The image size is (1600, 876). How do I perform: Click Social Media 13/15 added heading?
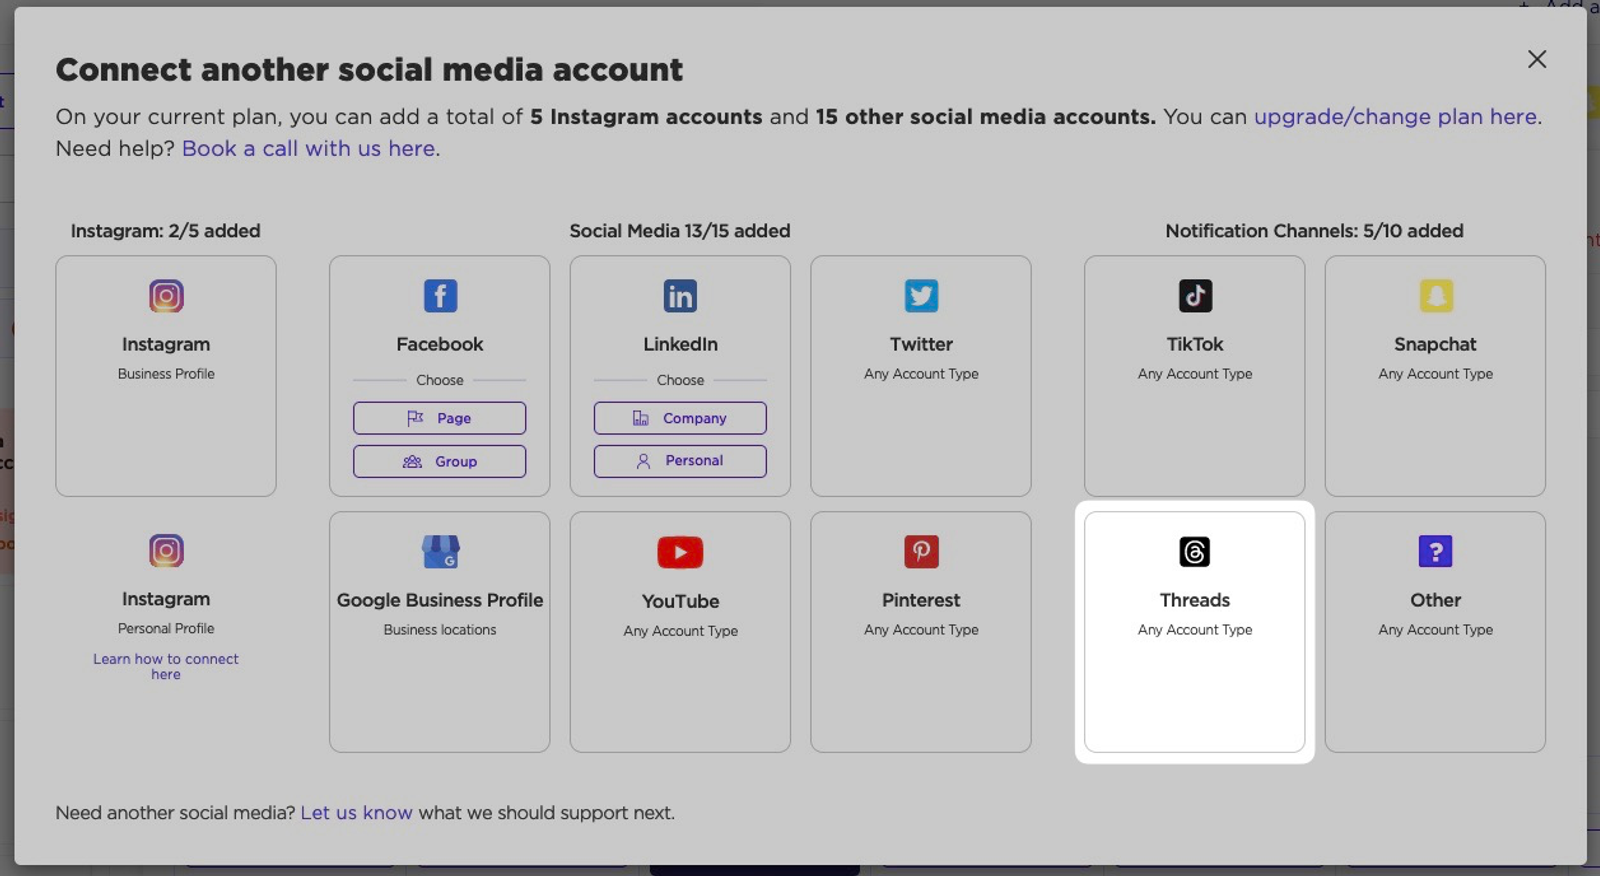coord(680,231)
